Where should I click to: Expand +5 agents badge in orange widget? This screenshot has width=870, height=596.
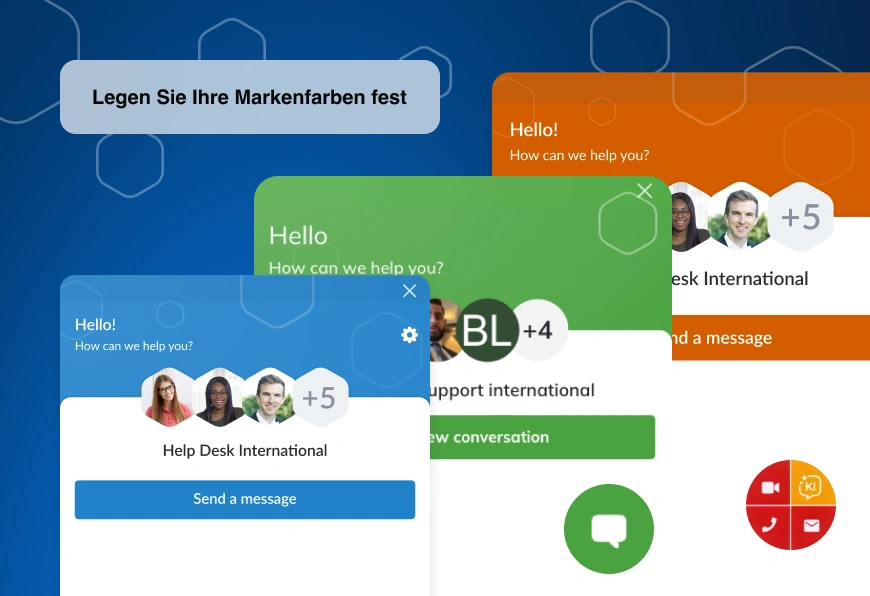(x=800, y=216)
